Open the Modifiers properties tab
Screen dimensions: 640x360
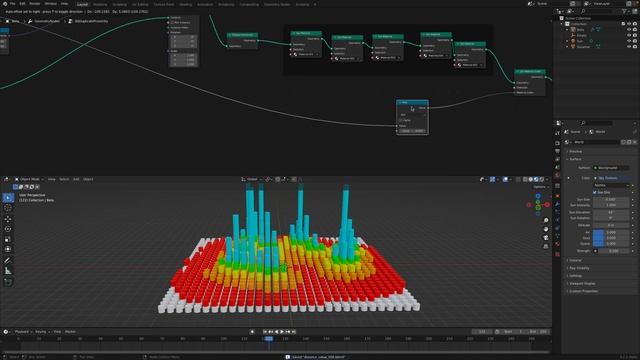558,204
